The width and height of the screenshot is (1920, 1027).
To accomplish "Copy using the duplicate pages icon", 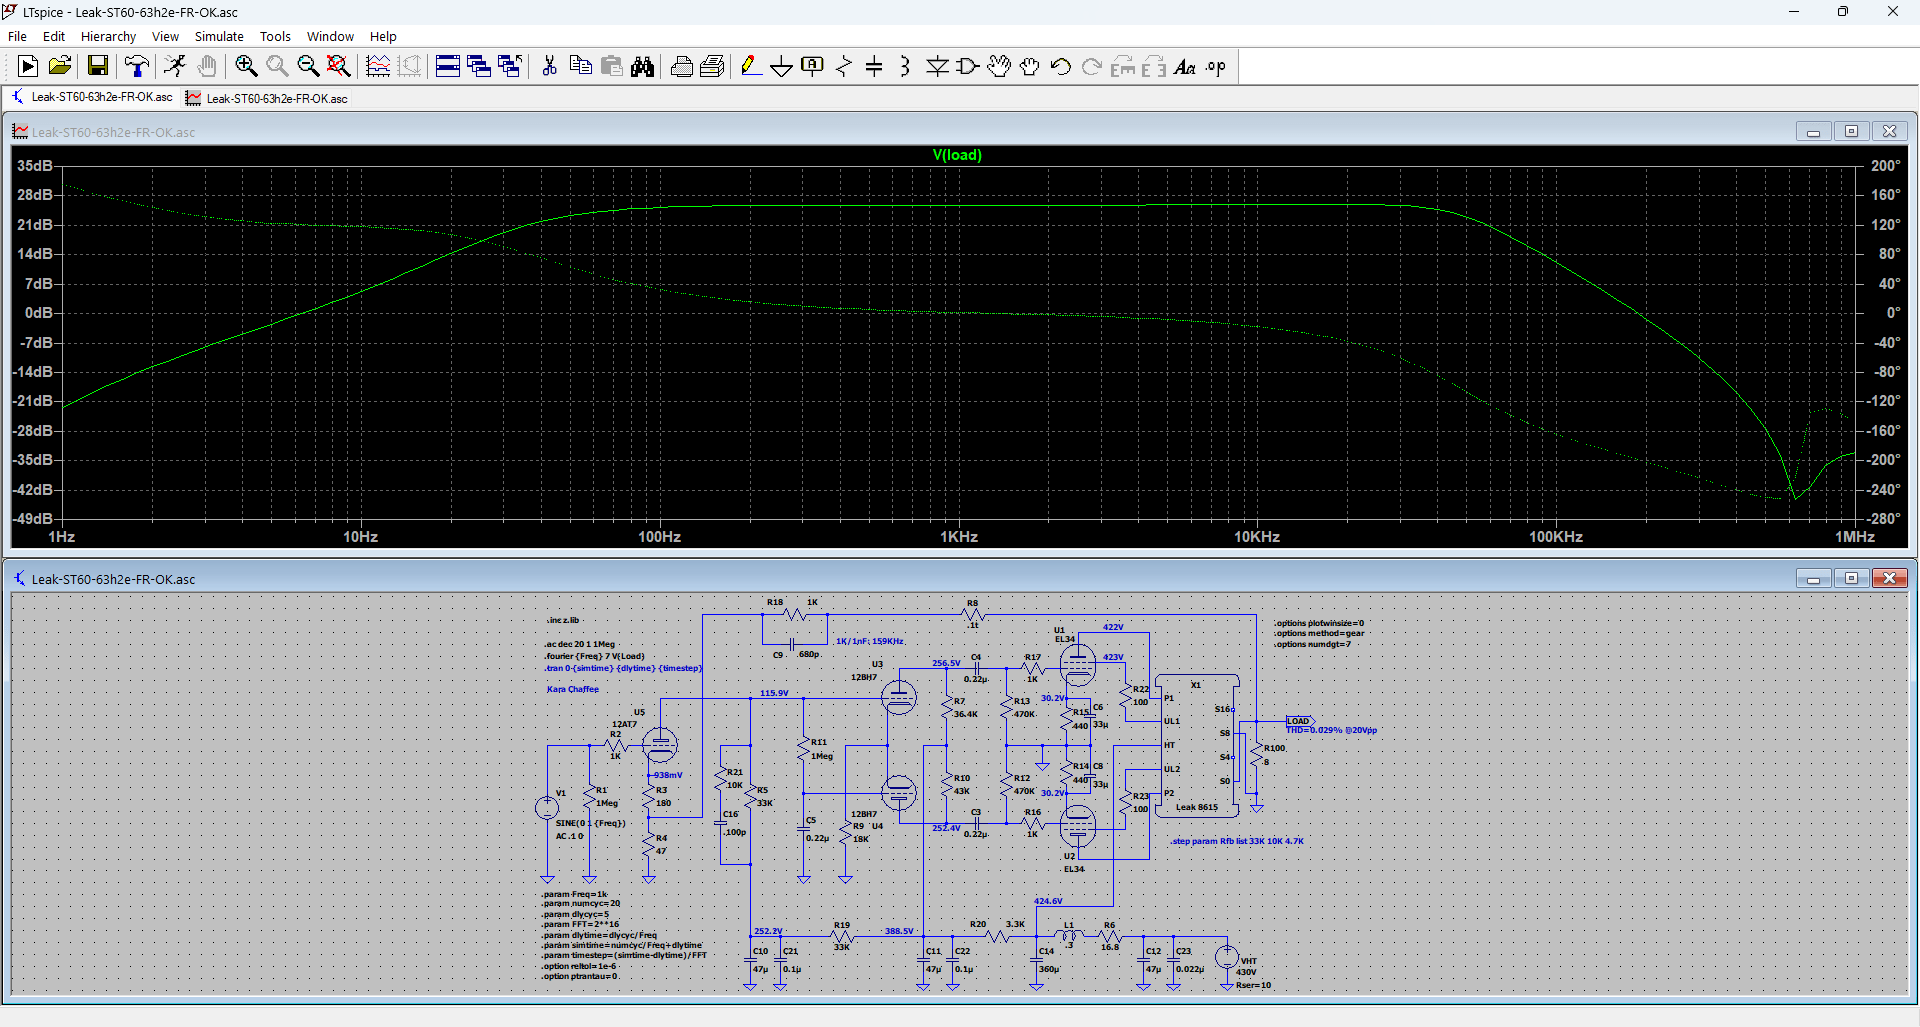I will pyautogui.click(x=580, y=66).
